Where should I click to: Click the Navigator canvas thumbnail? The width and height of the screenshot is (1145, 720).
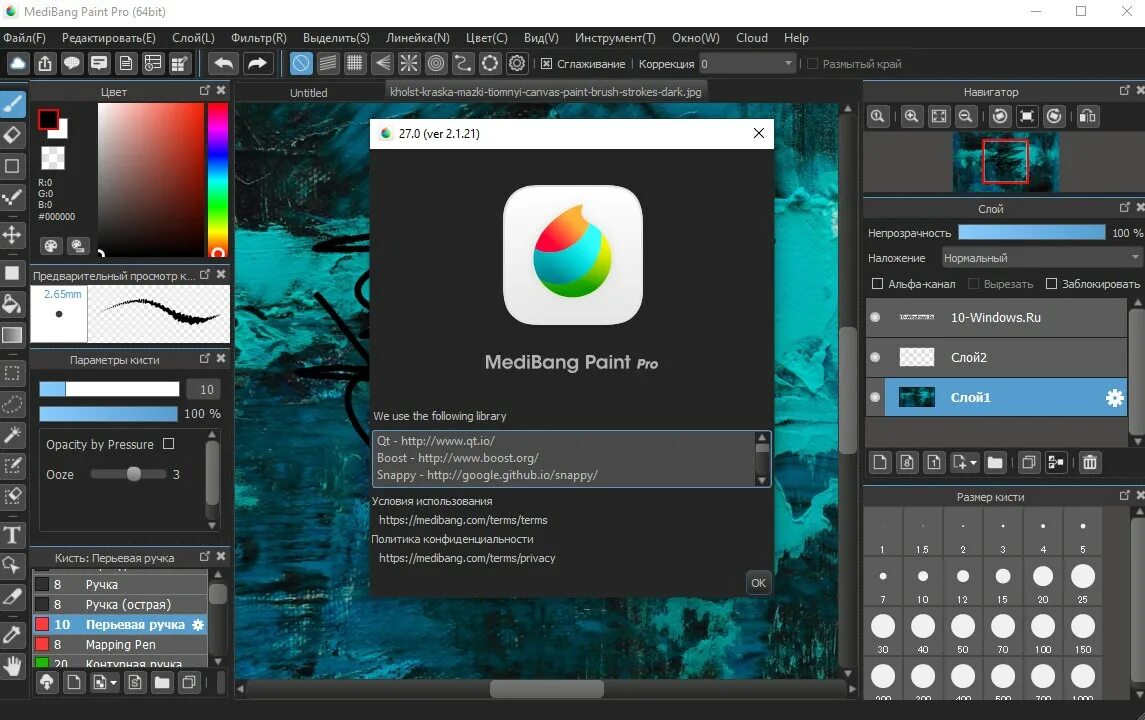[x=1006, y=161]
